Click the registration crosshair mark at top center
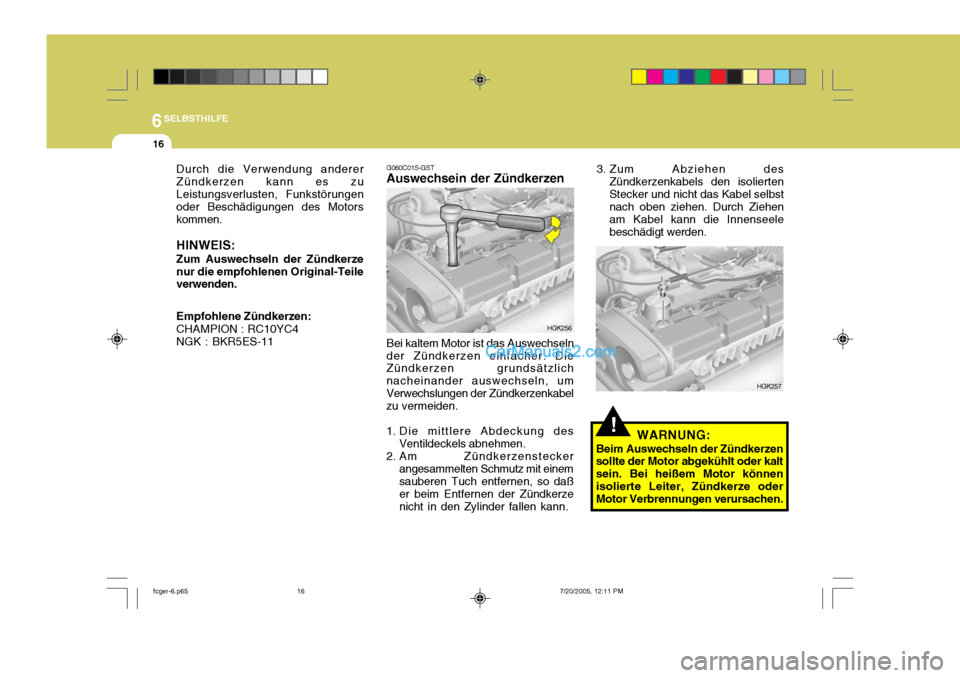This screenshot has height=678, width=960. point(480,80)
